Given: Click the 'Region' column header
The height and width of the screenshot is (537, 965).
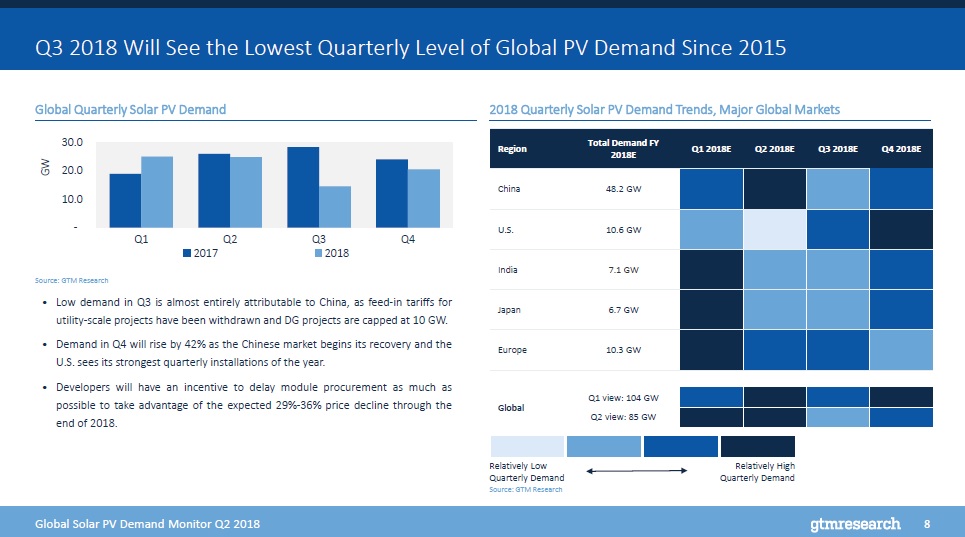Looking at the screenshot, I should tap(512, 149).
